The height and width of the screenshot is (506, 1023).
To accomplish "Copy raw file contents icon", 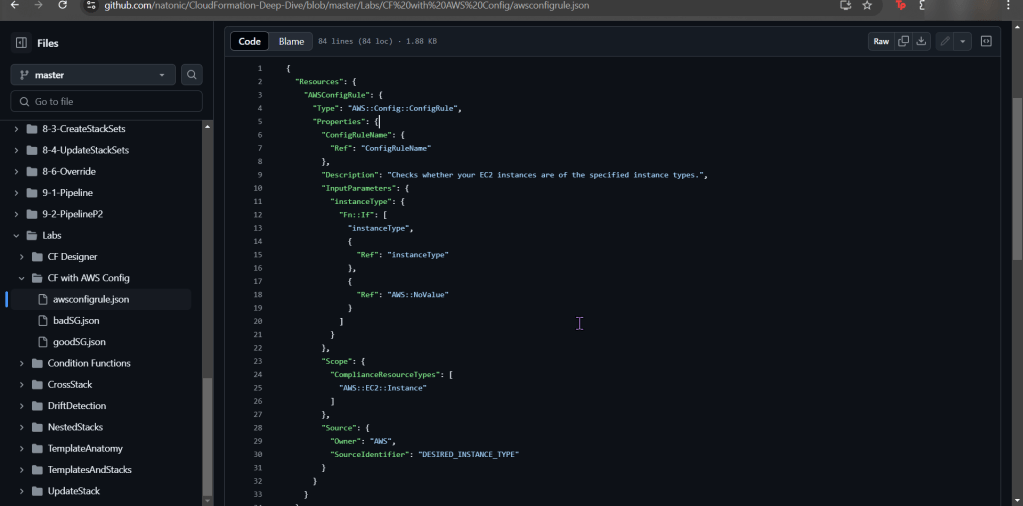I will click(x=904, y=42).
